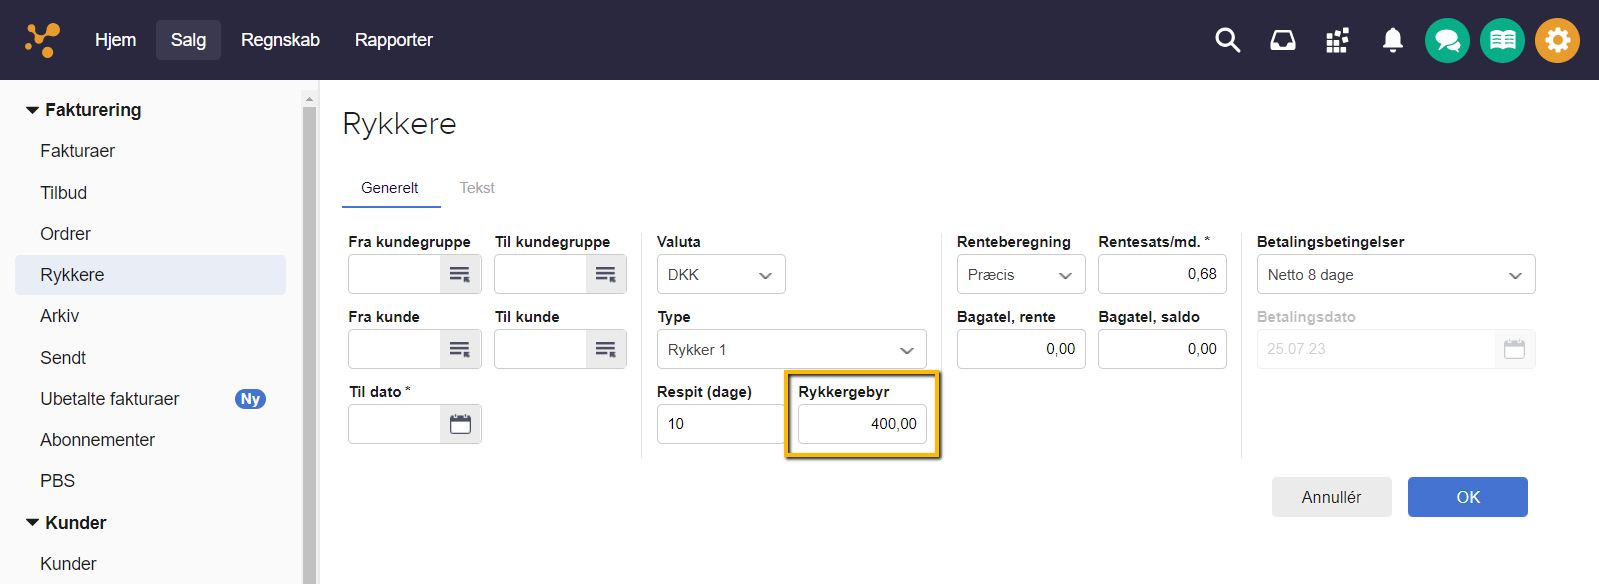Open the Til kunde lookup list
Viewport: 1599px width, 584px height.
coord(606,349)
